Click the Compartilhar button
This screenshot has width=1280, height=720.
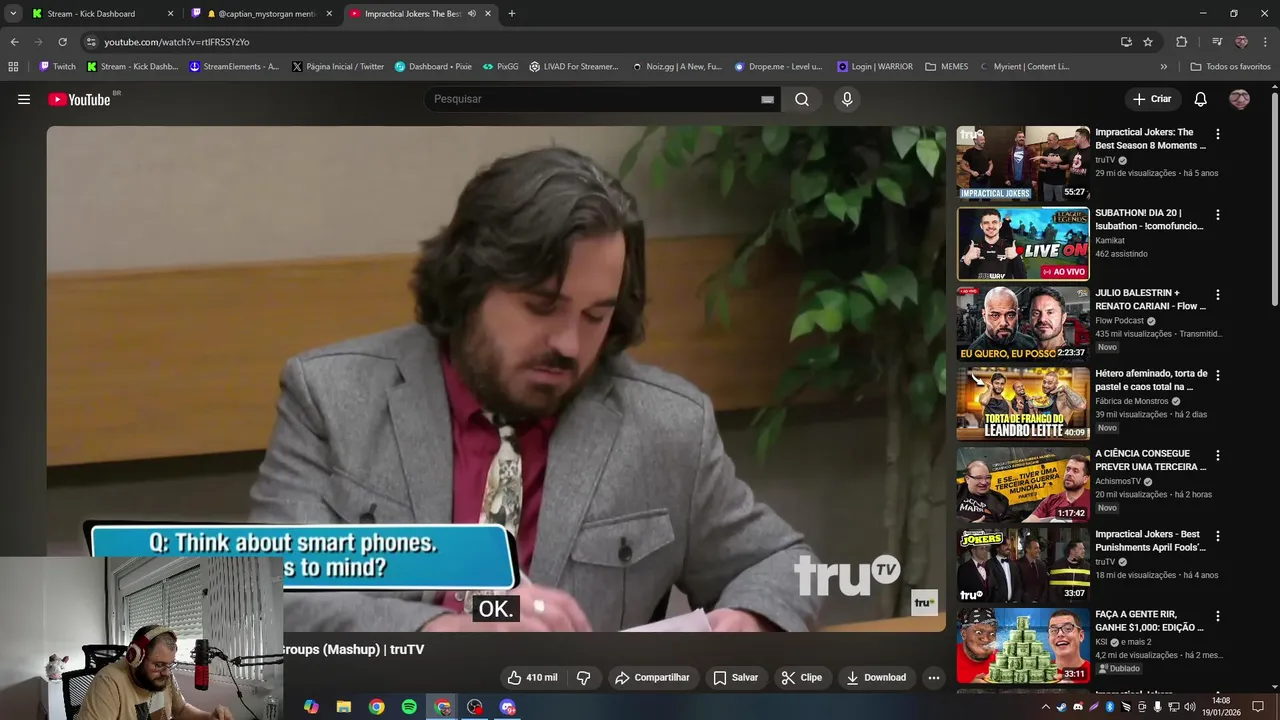(652, 677)
